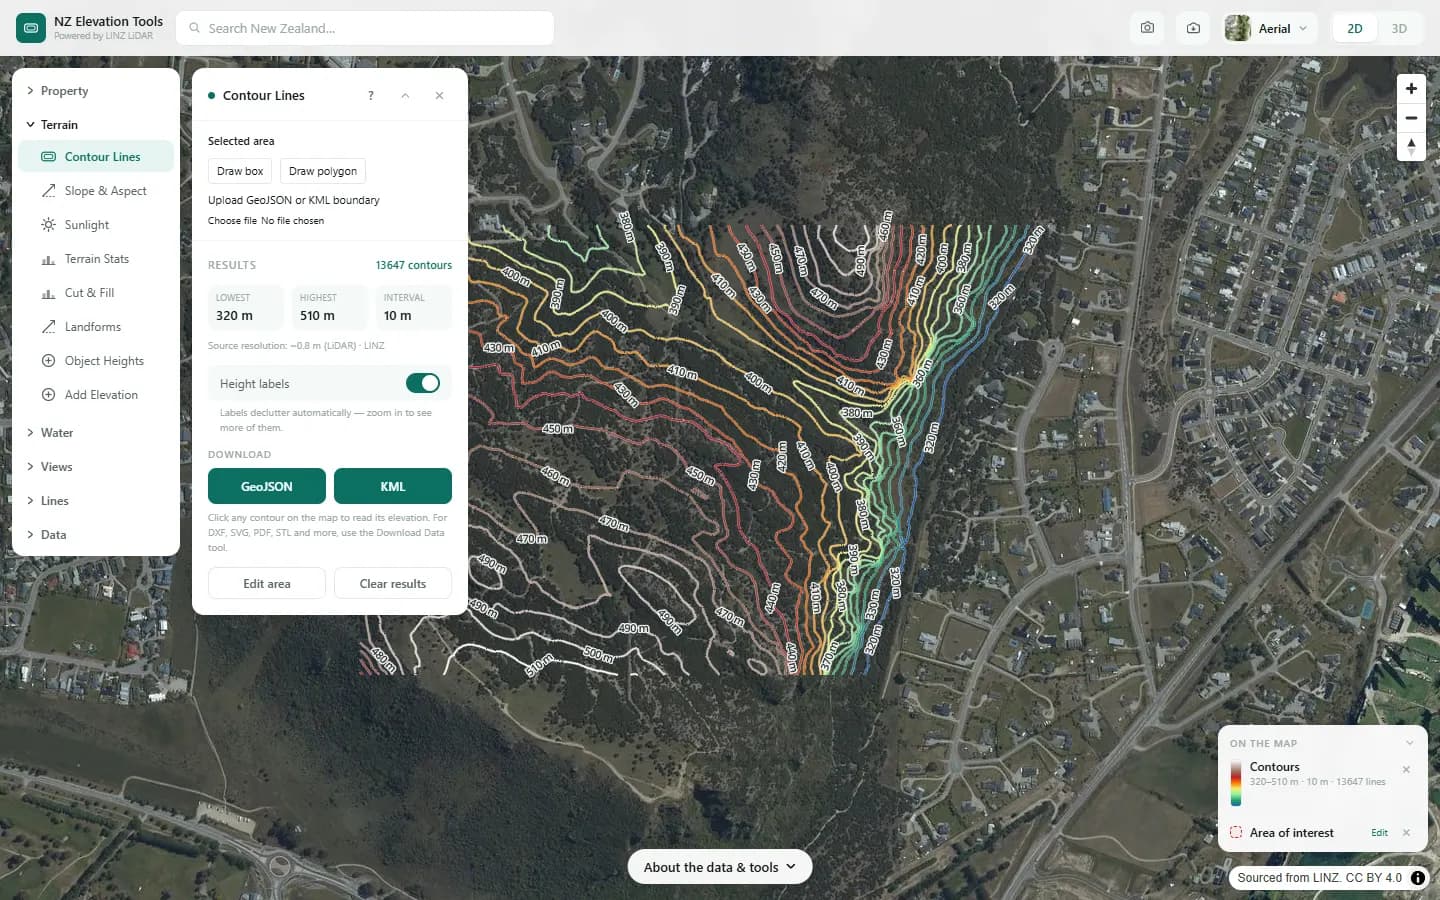
Task: Open the Terrain Stats tool
Action: tap(96, 259)
